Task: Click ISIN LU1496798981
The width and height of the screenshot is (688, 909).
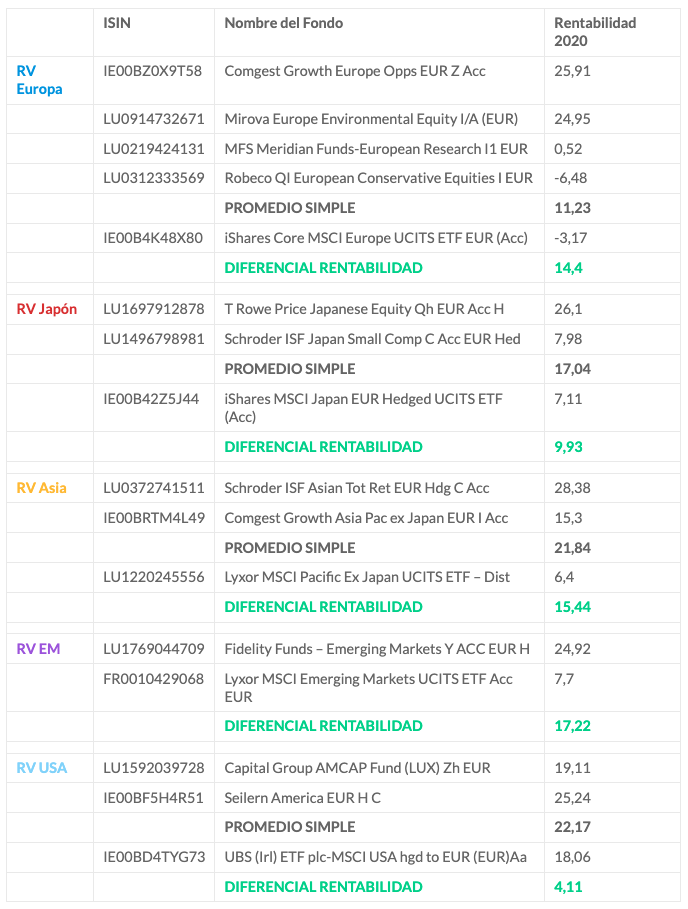Action: click(x=154, y=339)
